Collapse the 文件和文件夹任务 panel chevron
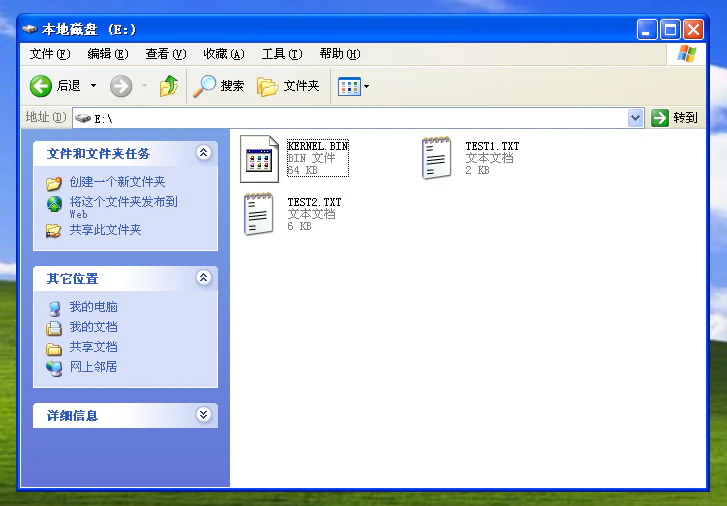The width and height of the screenshot is (727, 506). (204, 153)
